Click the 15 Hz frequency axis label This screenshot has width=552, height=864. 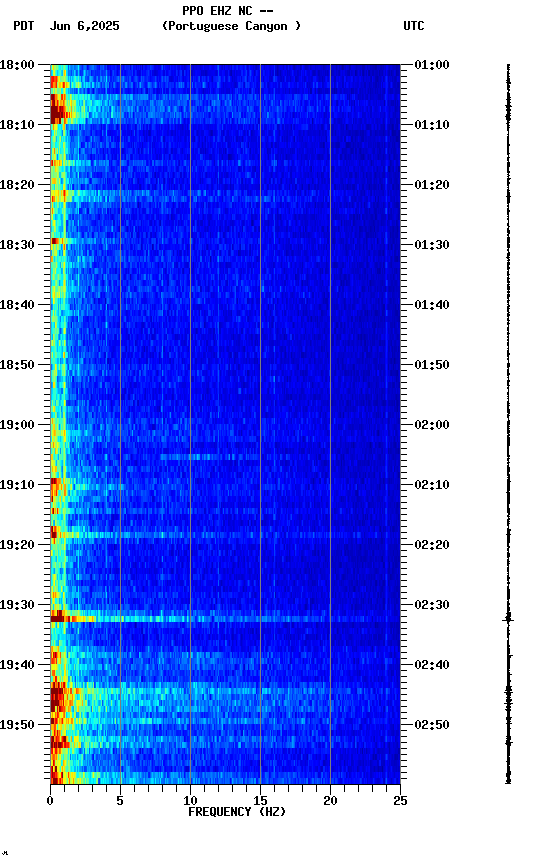click(x=260, y=801)
